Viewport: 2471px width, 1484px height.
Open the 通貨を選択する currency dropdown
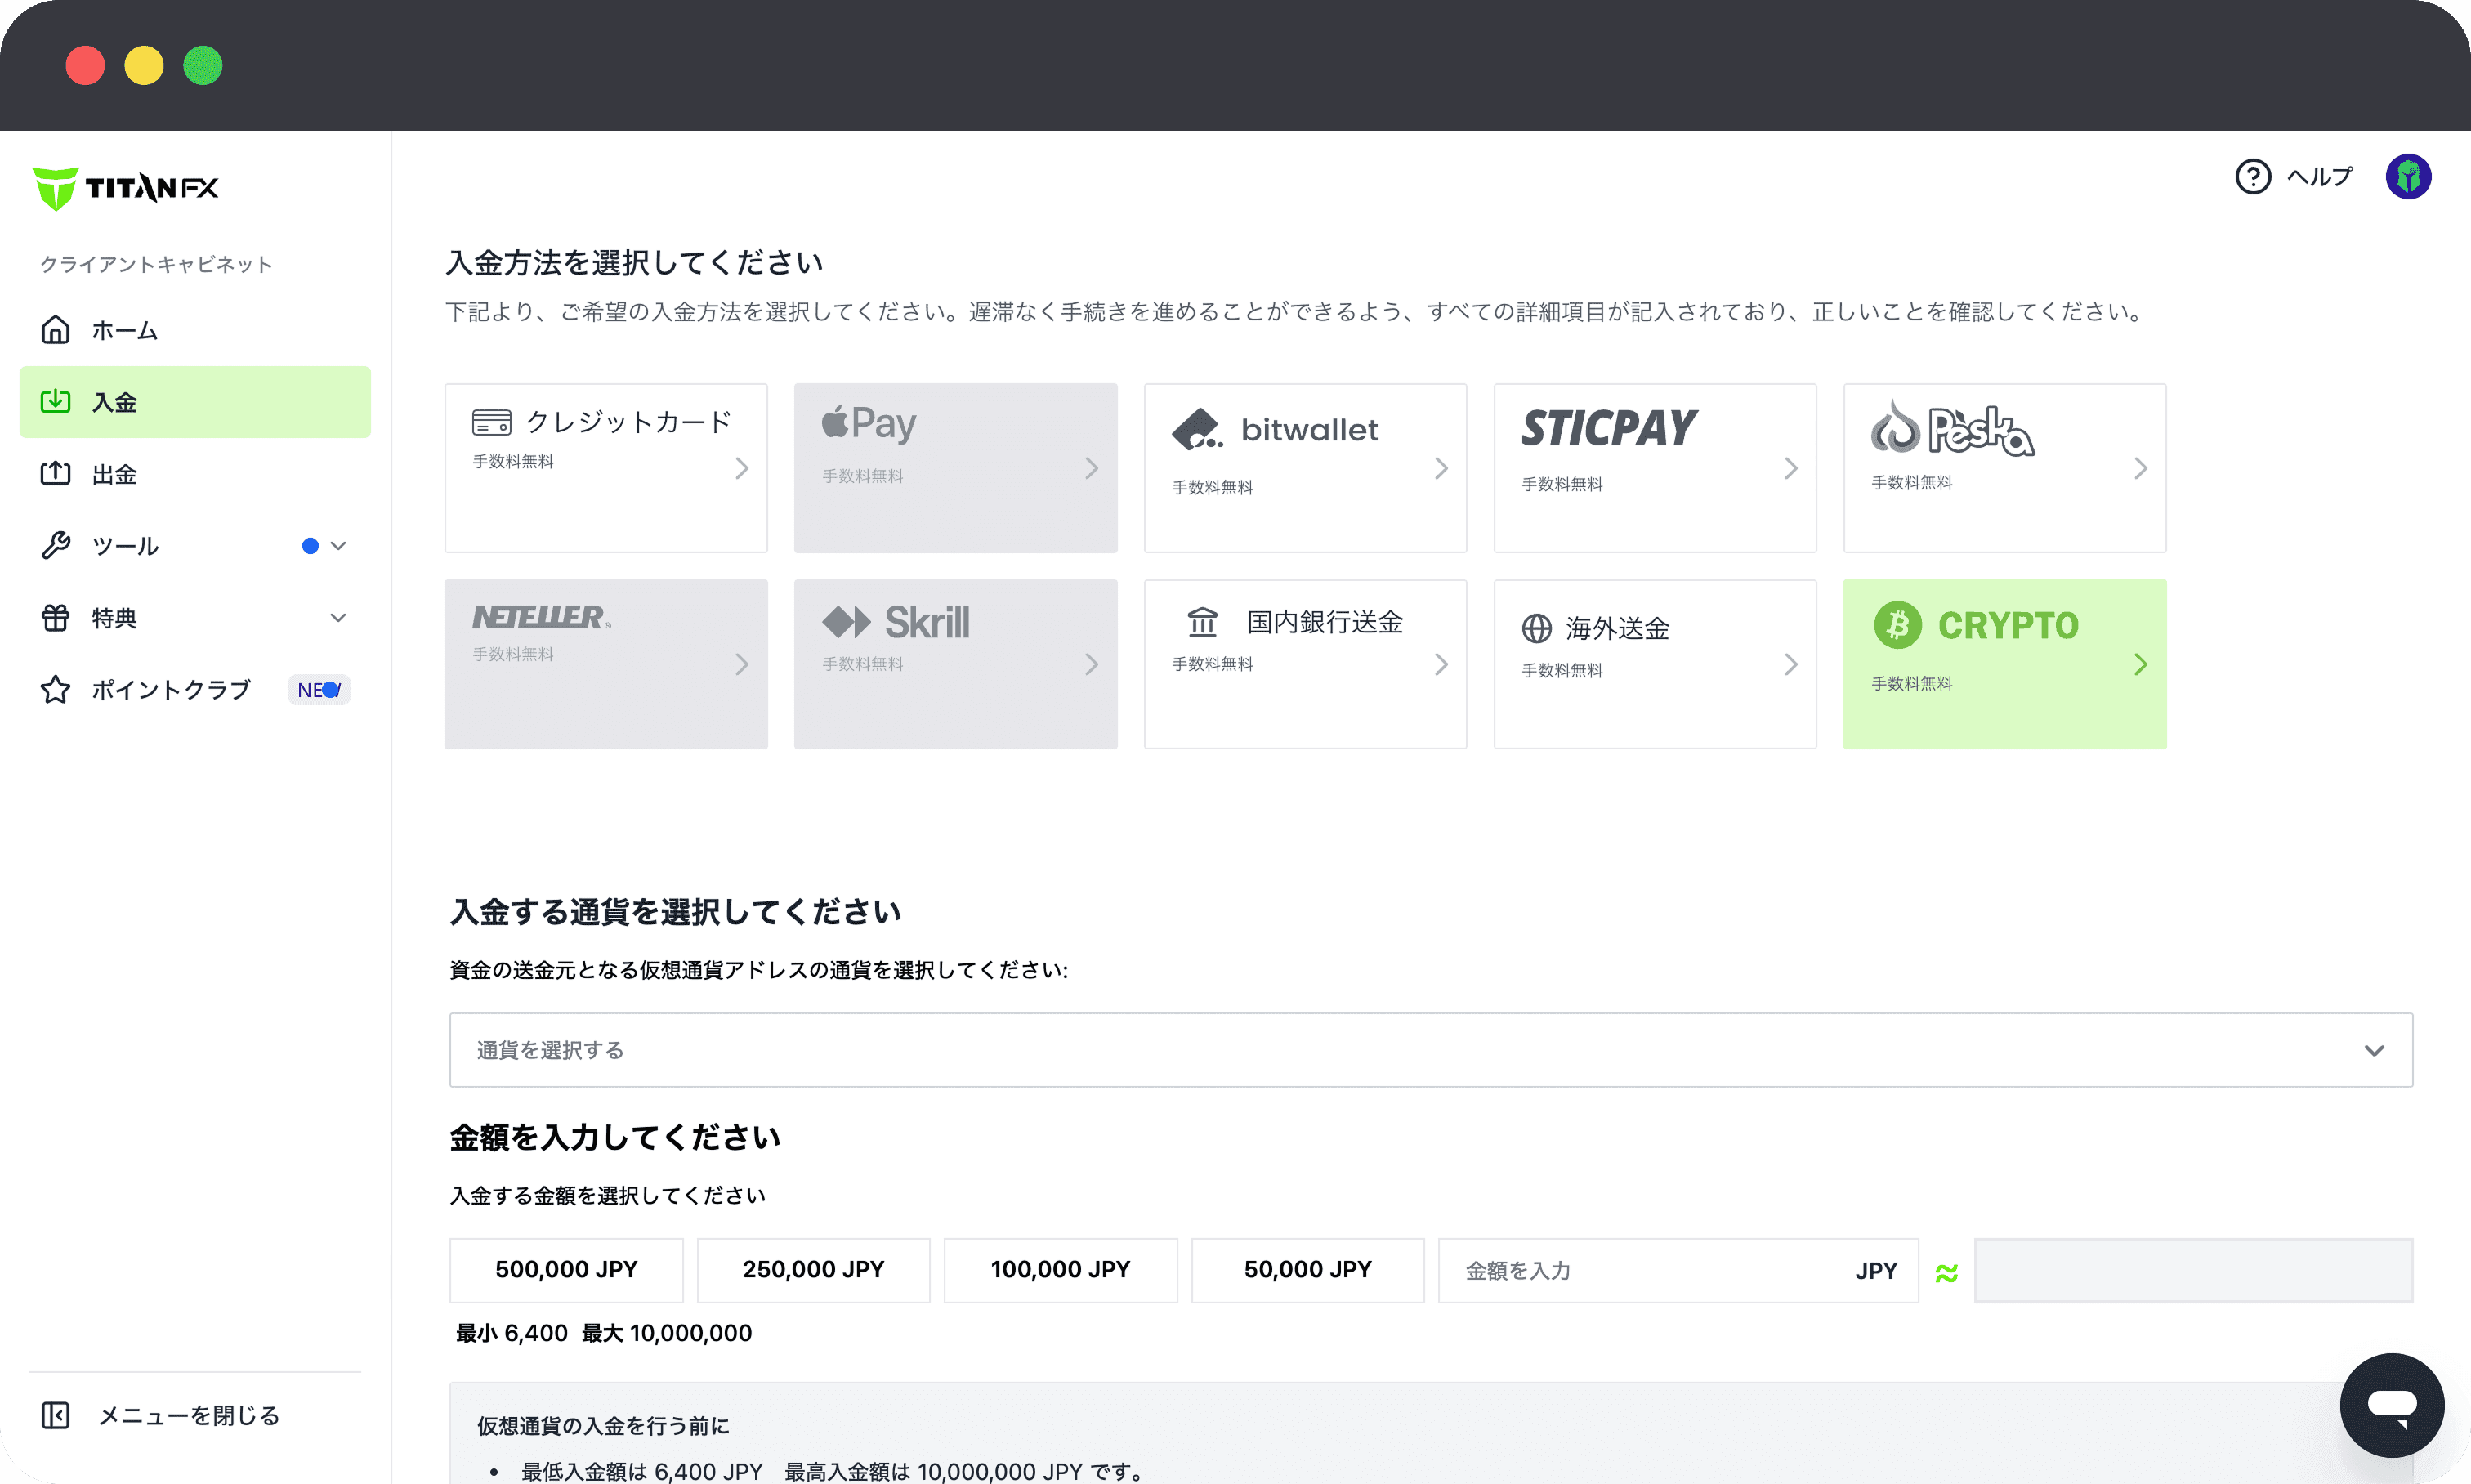1430,1050
